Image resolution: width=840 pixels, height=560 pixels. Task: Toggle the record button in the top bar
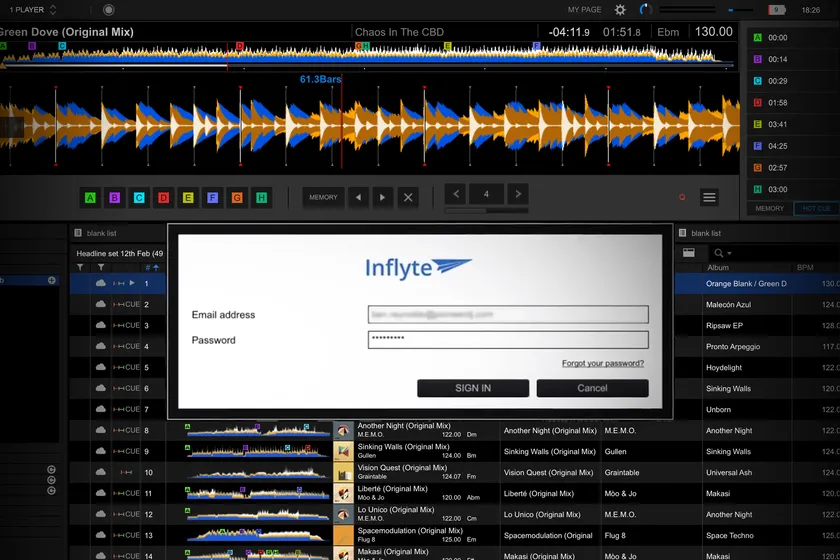point(108,10)
